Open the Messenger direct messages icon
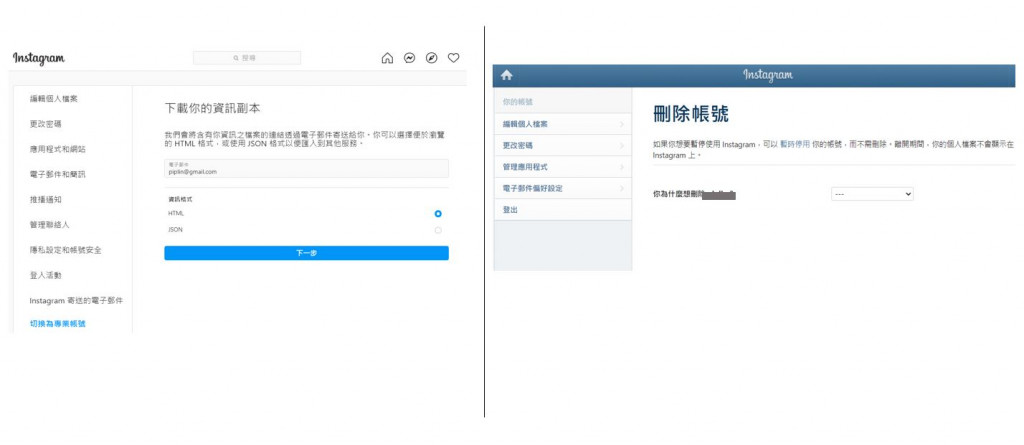The height and width of the screenshot is (445, 1024). pos(409,58)
